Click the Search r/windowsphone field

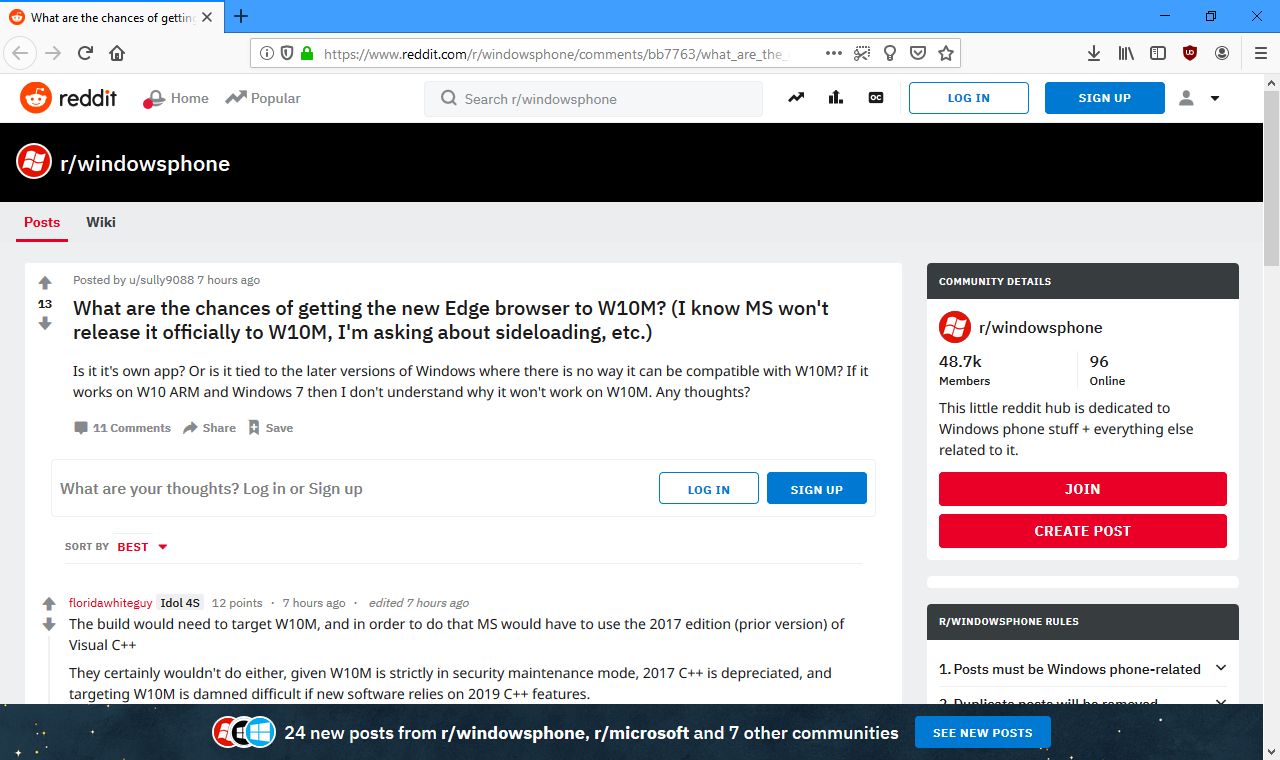[x=594, y=99]
